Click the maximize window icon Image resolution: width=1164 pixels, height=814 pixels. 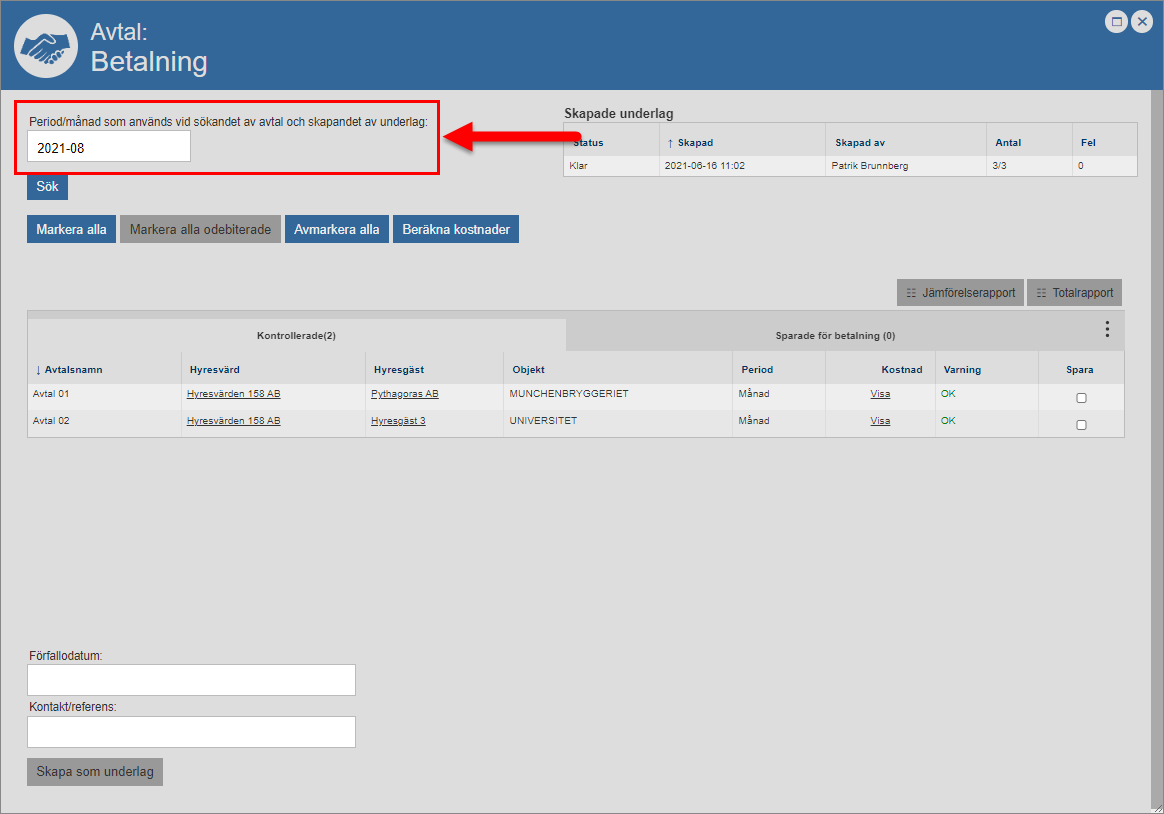point(1116,21)
